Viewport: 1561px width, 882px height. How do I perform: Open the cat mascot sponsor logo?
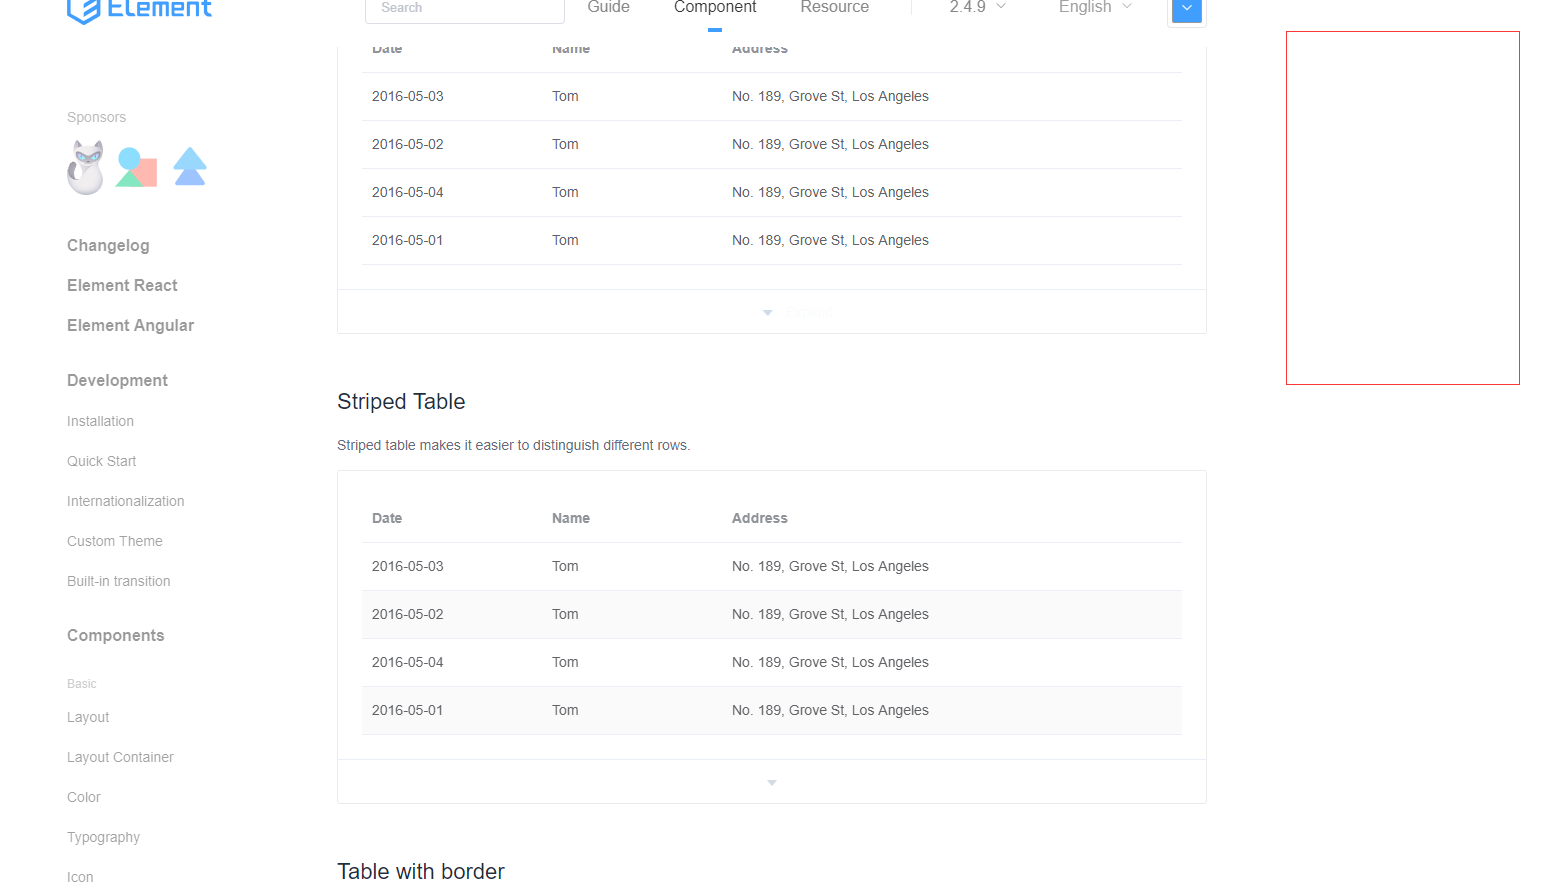tap(86, 167)
